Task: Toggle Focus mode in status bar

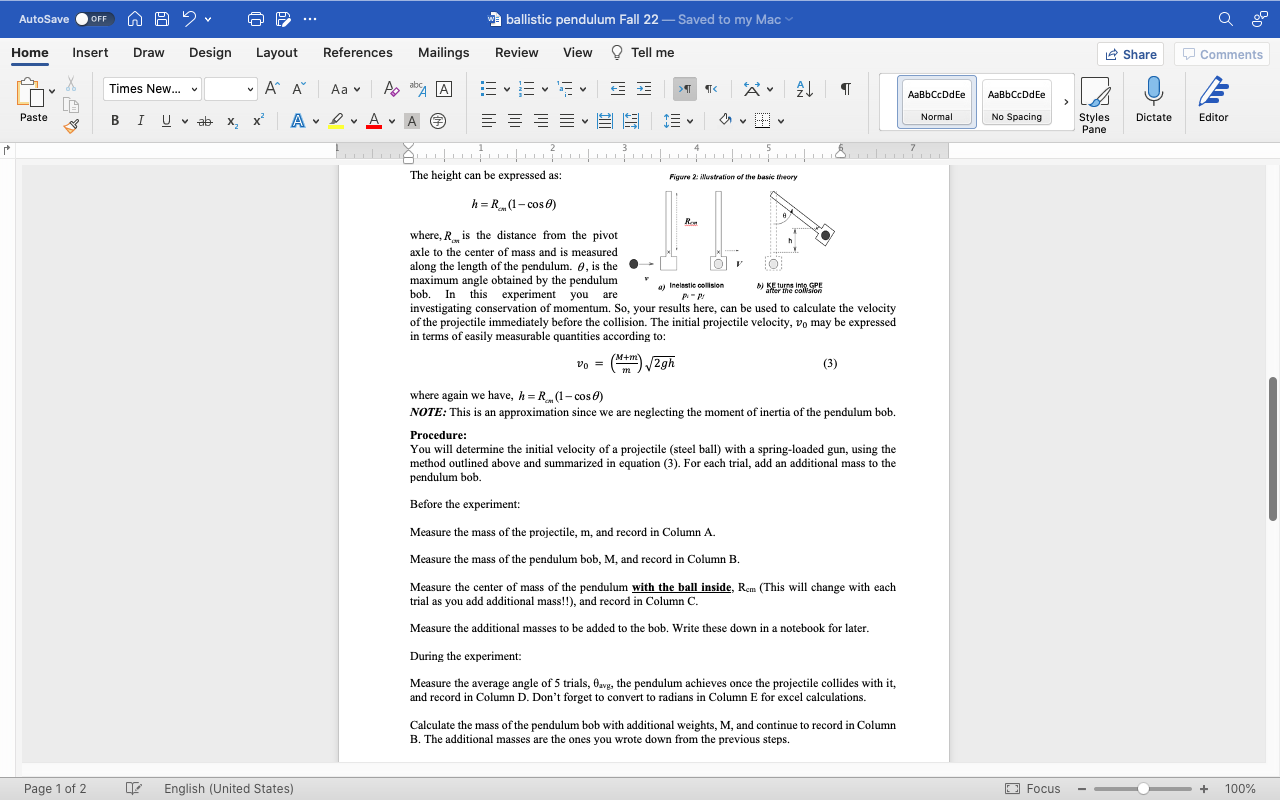Action: coord(1033,789)
